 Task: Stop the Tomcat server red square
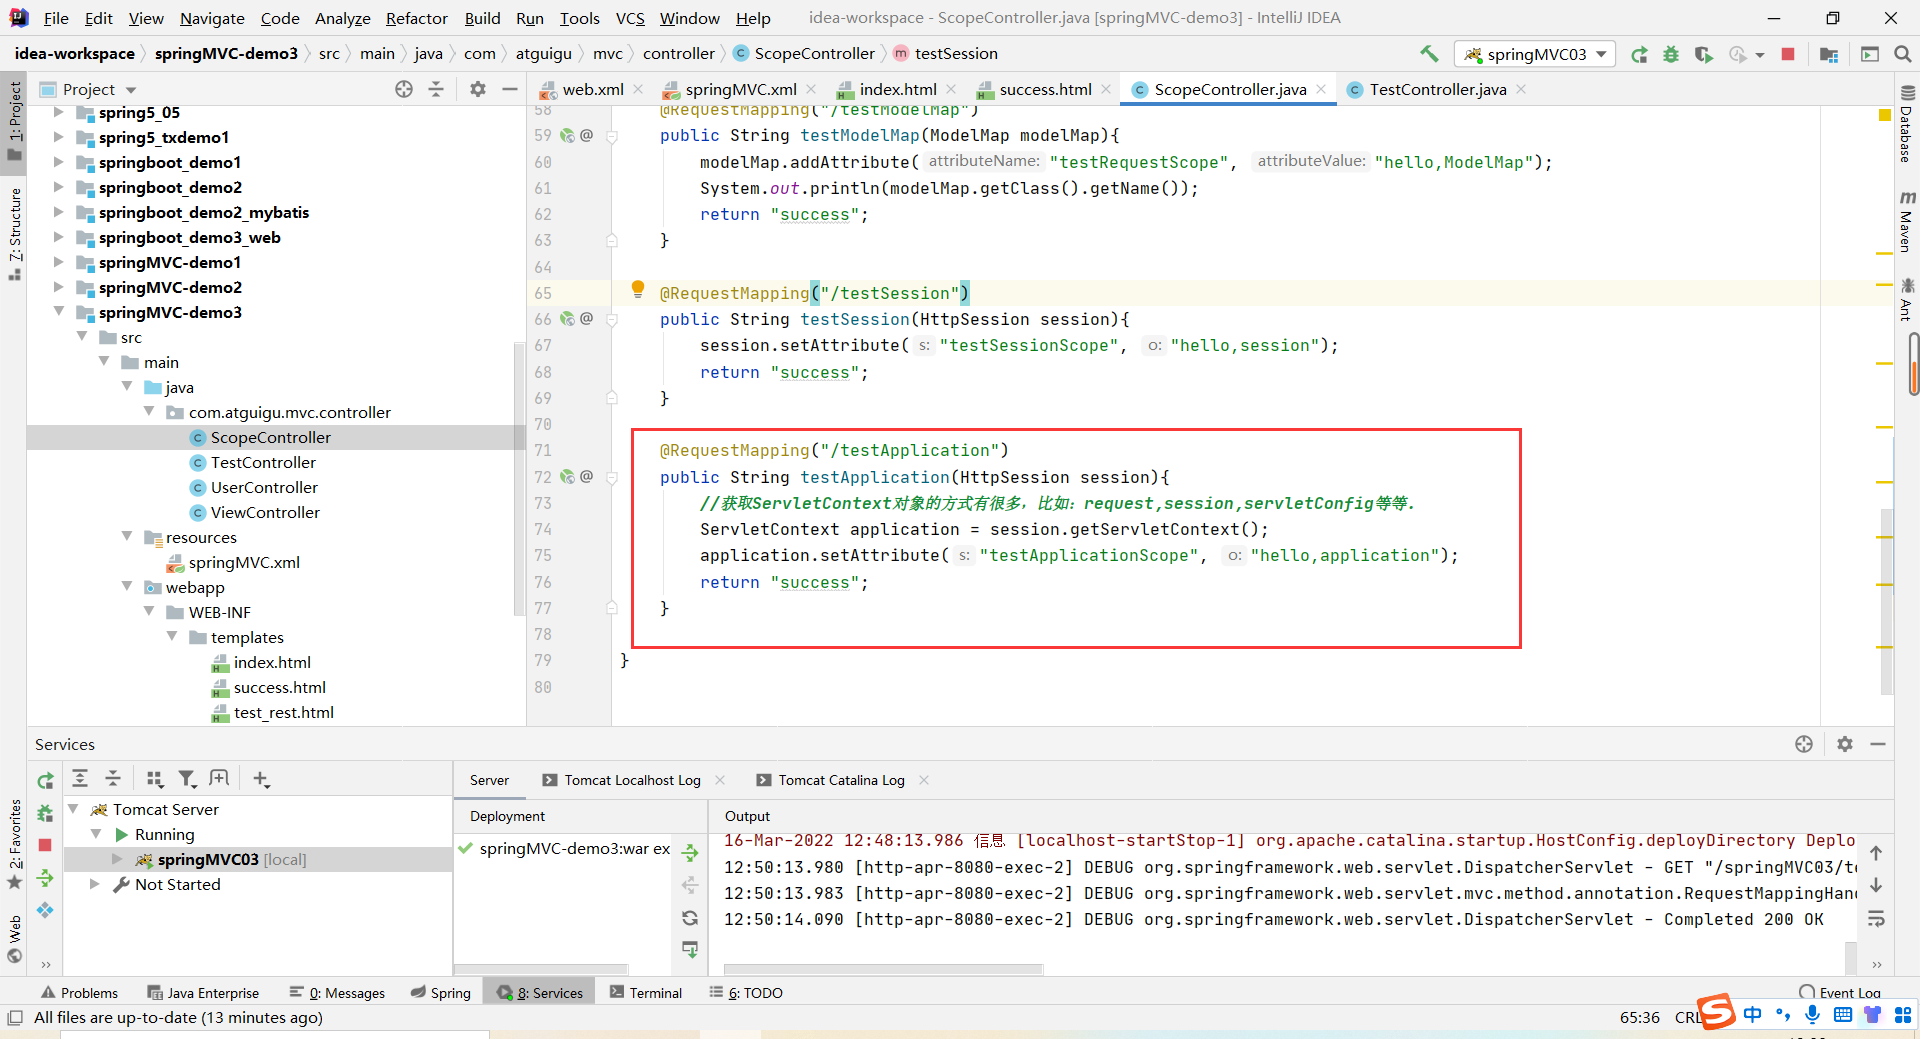(x=45, y=845)
